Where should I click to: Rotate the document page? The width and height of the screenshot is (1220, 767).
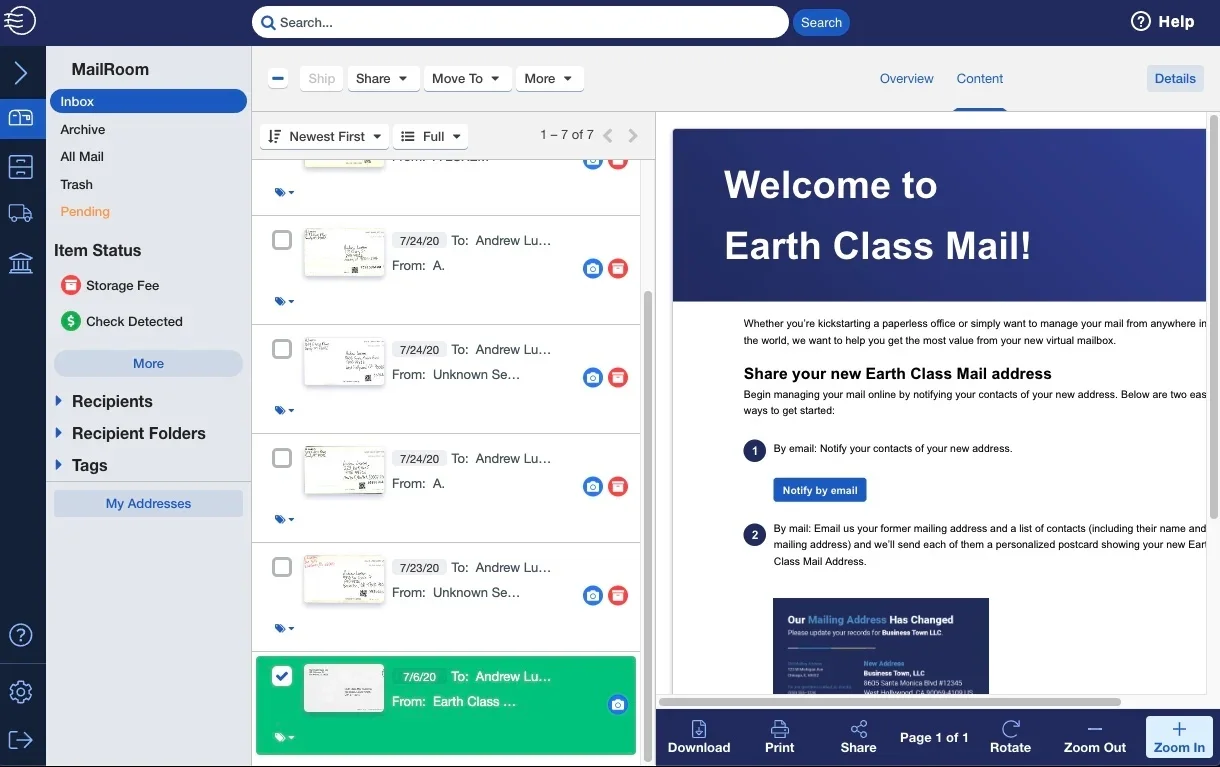click(x=1010, y=737)
